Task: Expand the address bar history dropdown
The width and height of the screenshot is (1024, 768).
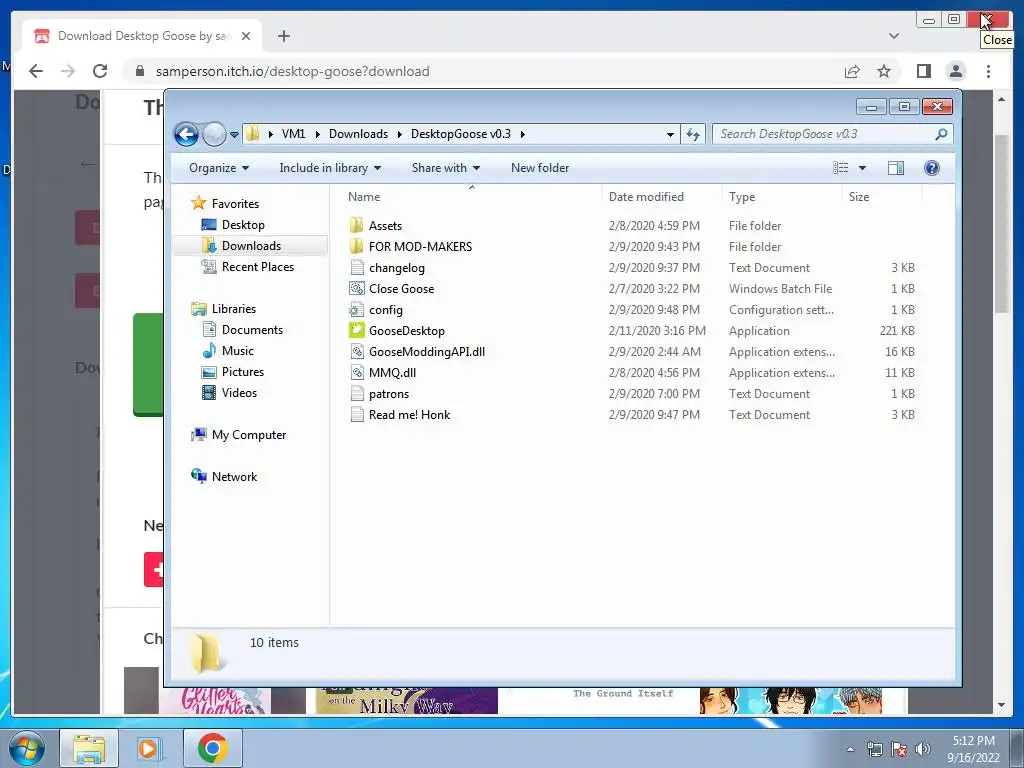Action: pos(670,135)
